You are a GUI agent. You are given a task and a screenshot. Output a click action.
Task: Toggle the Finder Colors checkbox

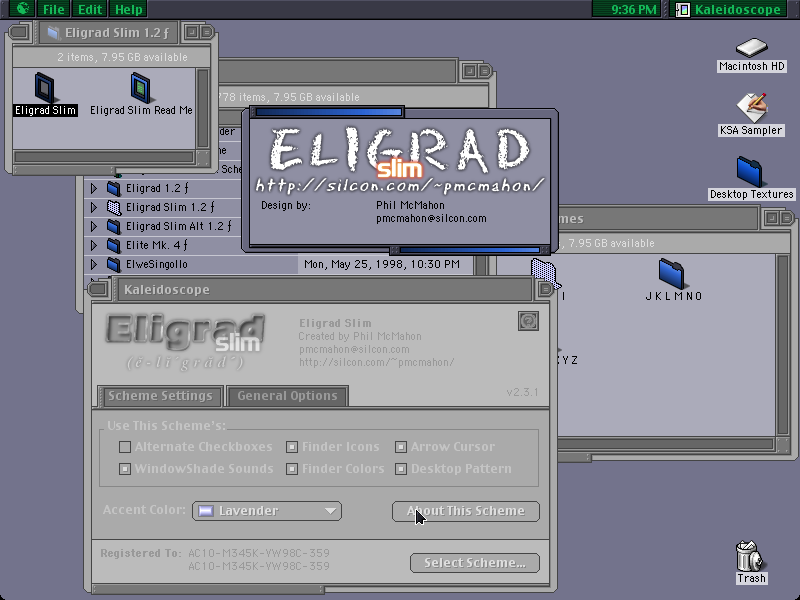click(x=292, y=469)
